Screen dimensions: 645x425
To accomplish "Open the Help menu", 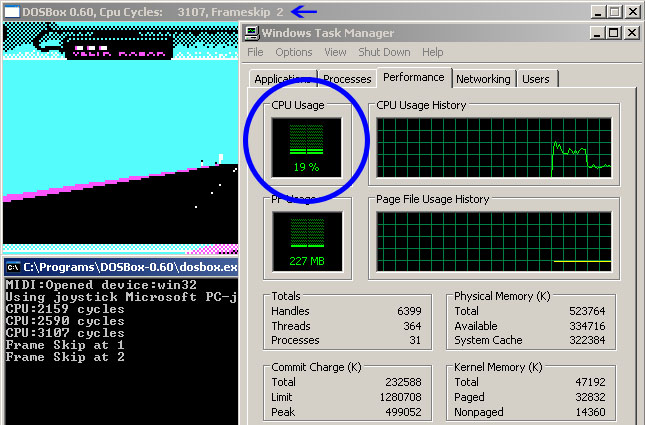I will tap(432, 52).
